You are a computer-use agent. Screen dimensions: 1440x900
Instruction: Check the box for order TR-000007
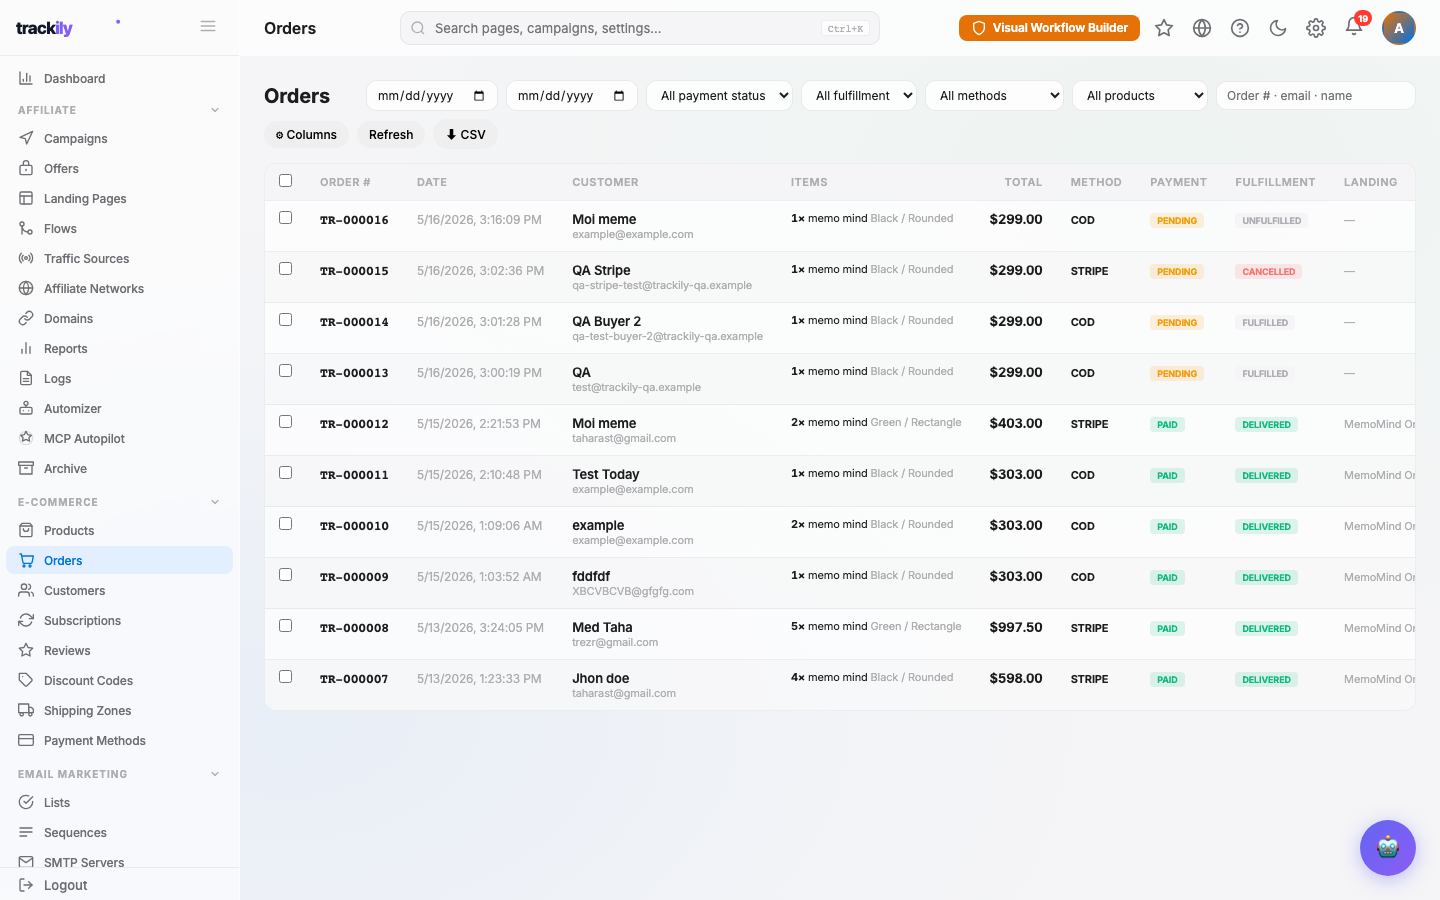[x=285, y=677]
